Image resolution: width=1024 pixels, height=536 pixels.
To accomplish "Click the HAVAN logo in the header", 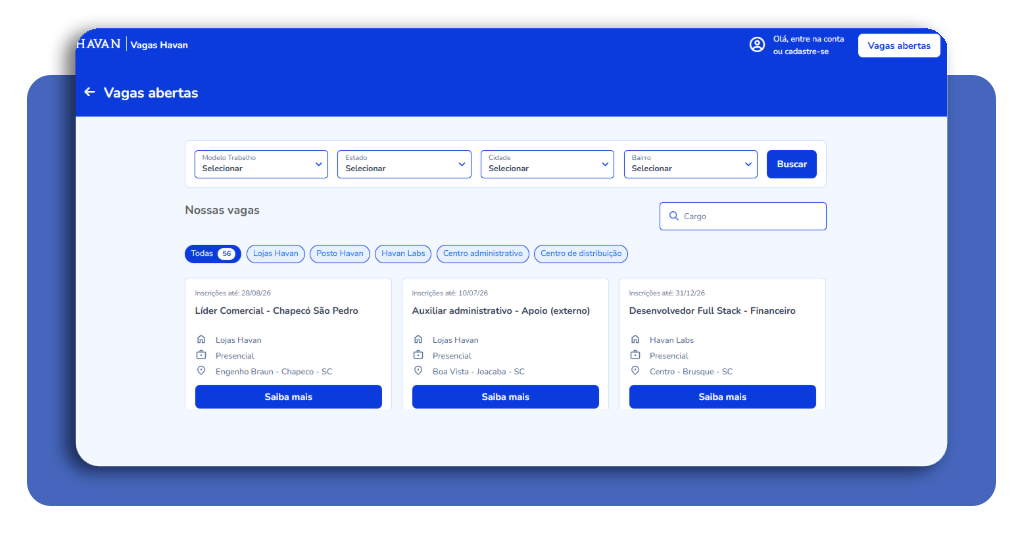I will click(x=99, y=44).
